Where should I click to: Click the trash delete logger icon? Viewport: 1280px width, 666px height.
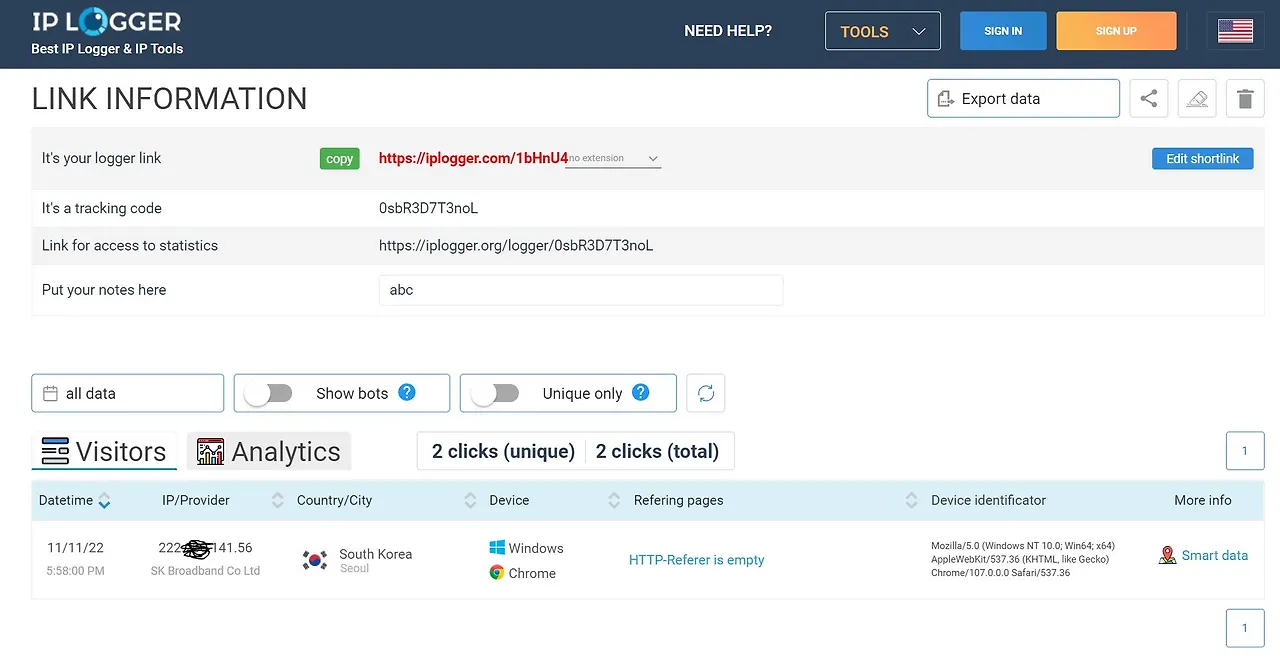[x=1245, y=99]
